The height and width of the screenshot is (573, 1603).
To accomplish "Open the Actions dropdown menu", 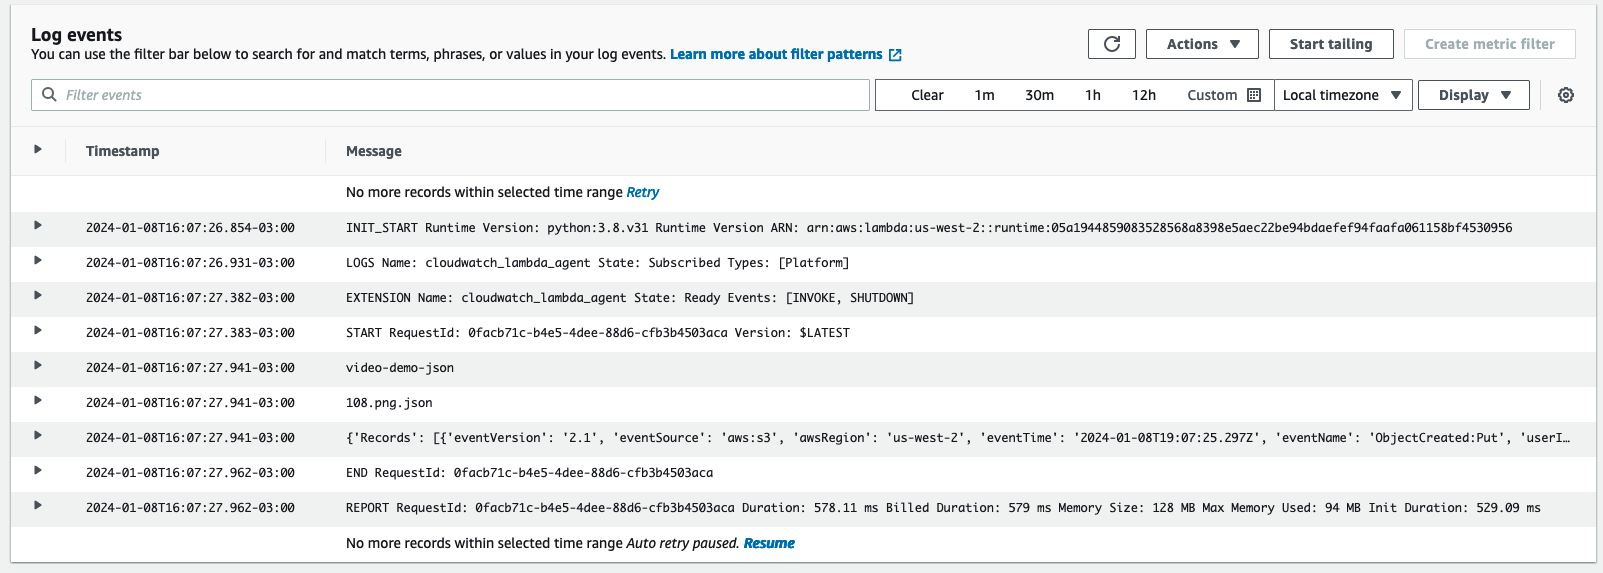I will pyautogui.click(x=1203, y=44).
